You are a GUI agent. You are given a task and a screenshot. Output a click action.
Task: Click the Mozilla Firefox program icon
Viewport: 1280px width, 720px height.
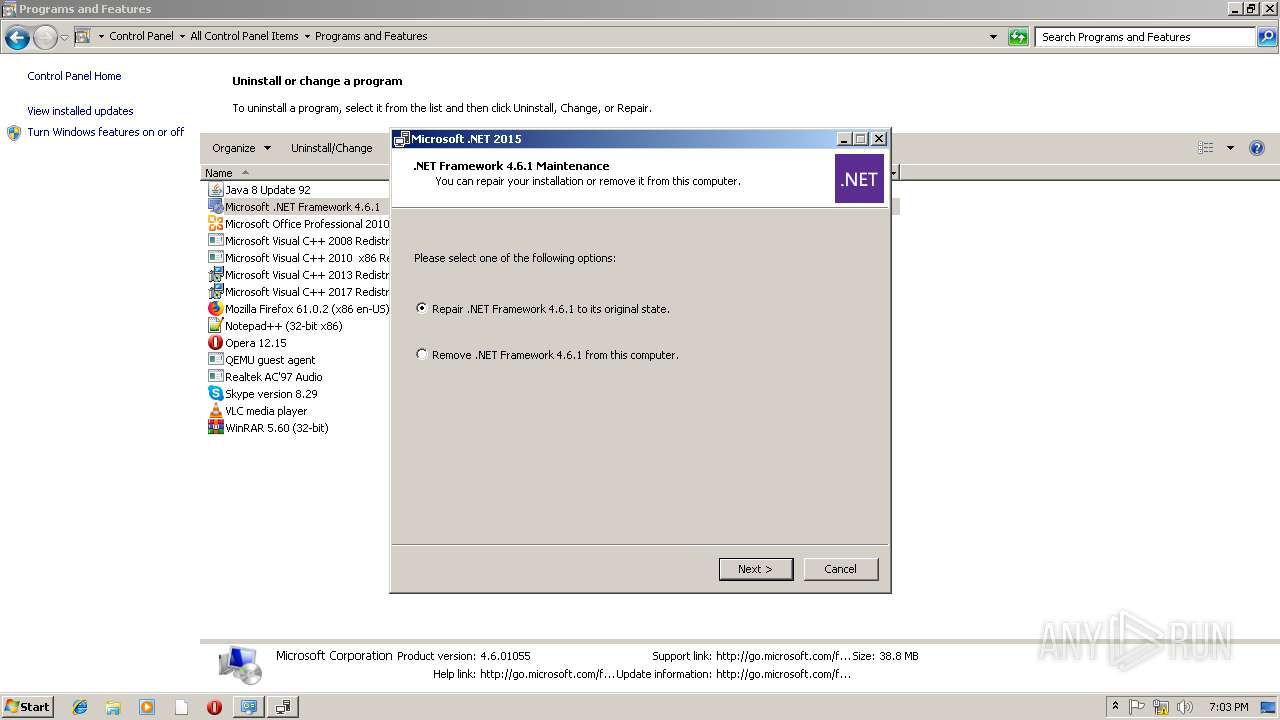tap(215, 308)
